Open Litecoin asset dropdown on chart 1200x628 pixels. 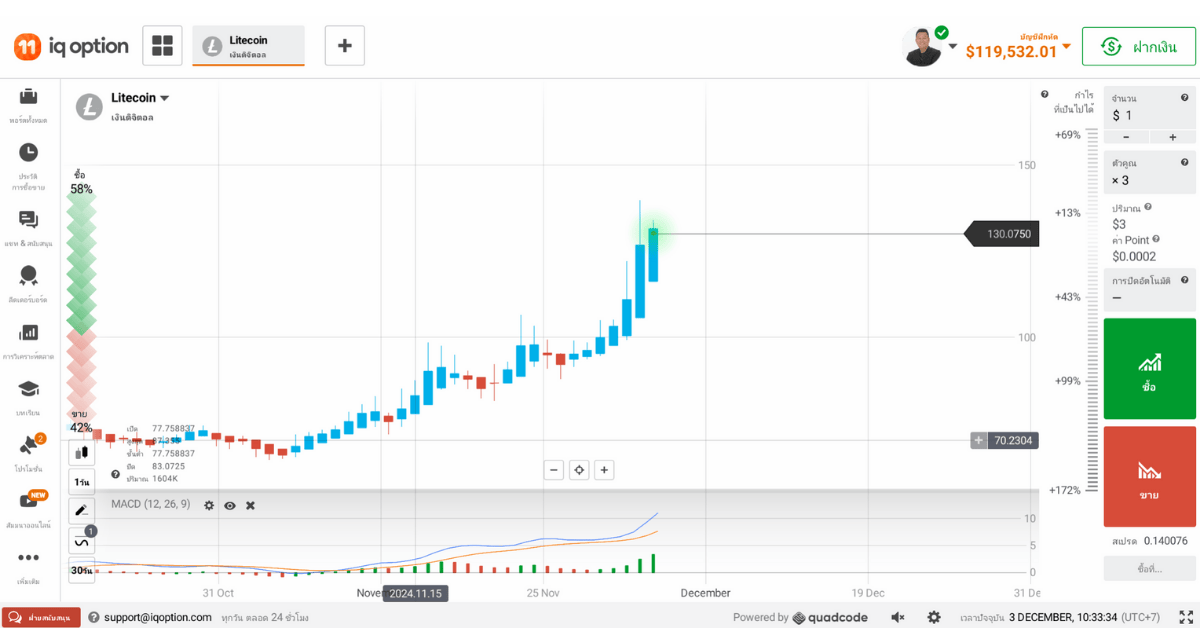140,98
